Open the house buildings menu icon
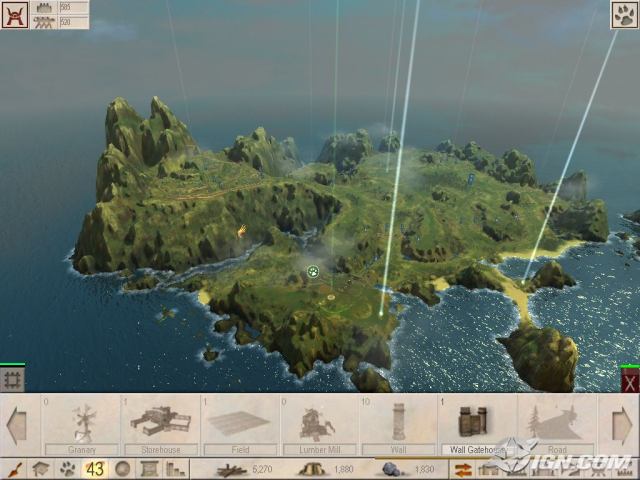 [41, 469]
